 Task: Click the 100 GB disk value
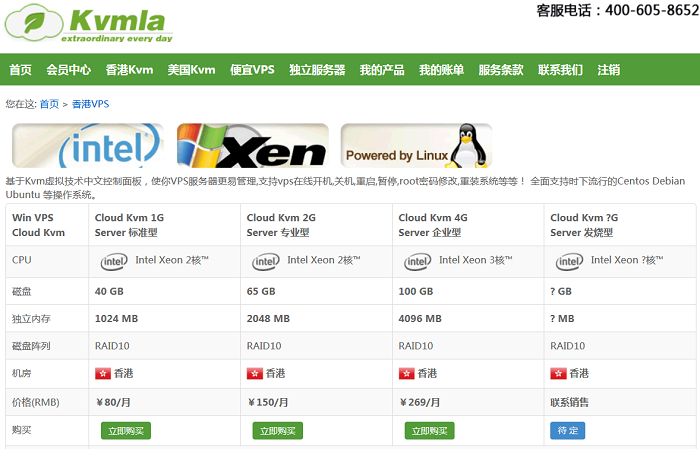pos(416,291)
